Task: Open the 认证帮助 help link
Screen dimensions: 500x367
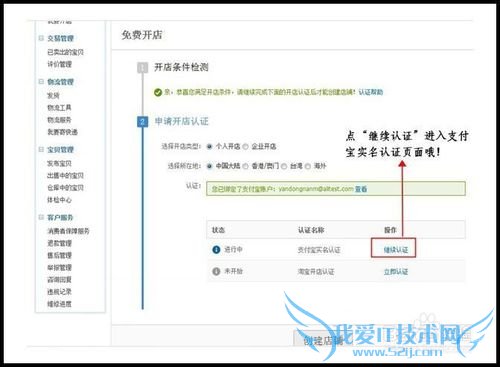Action: point(371,92)
